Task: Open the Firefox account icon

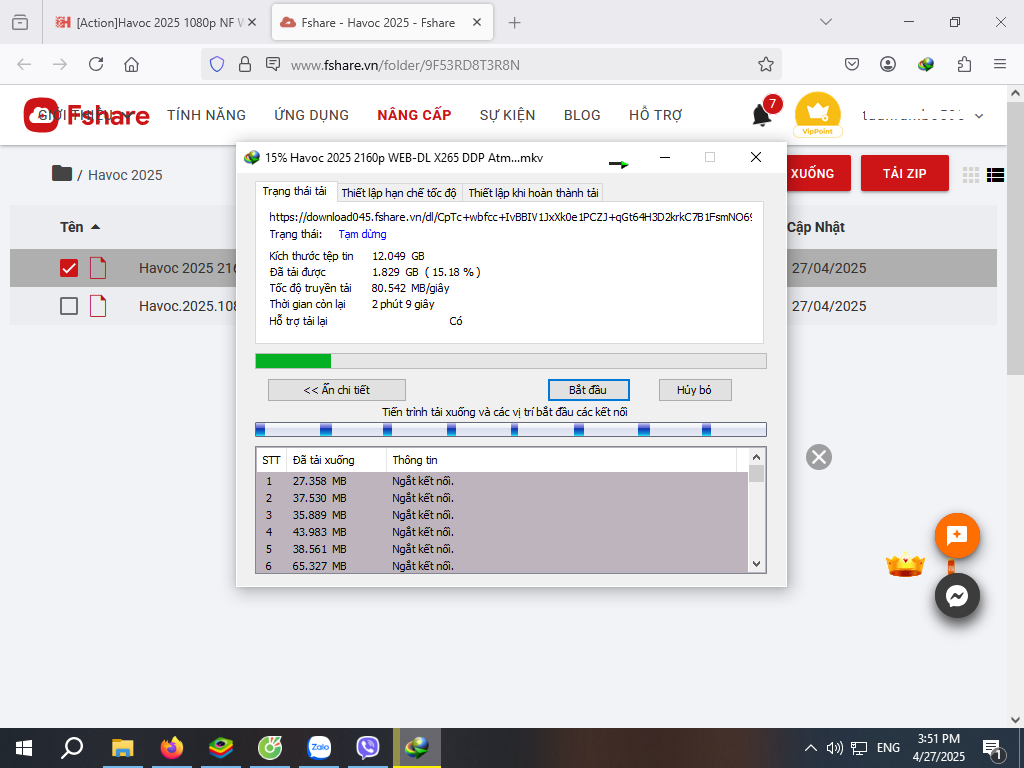Action: tap(888, 64)
